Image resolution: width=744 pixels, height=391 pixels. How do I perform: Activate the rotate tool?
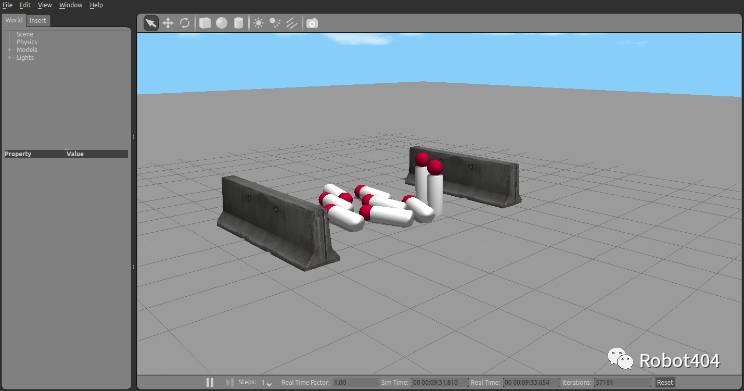(x=185, y=23)
